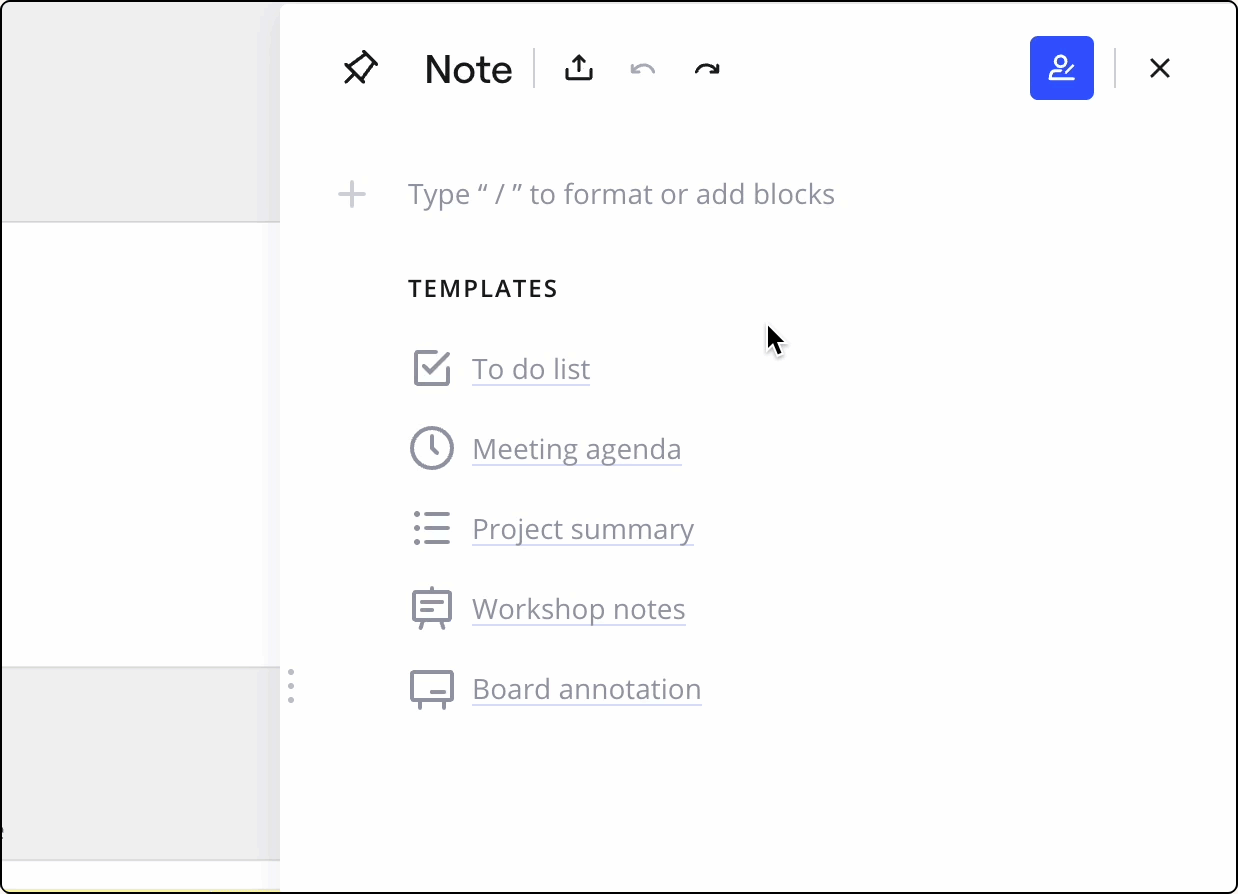Click the plus icon to add block
Image resolution: width=1238 pixels, height=894 pixels.
tap(352, 194)
